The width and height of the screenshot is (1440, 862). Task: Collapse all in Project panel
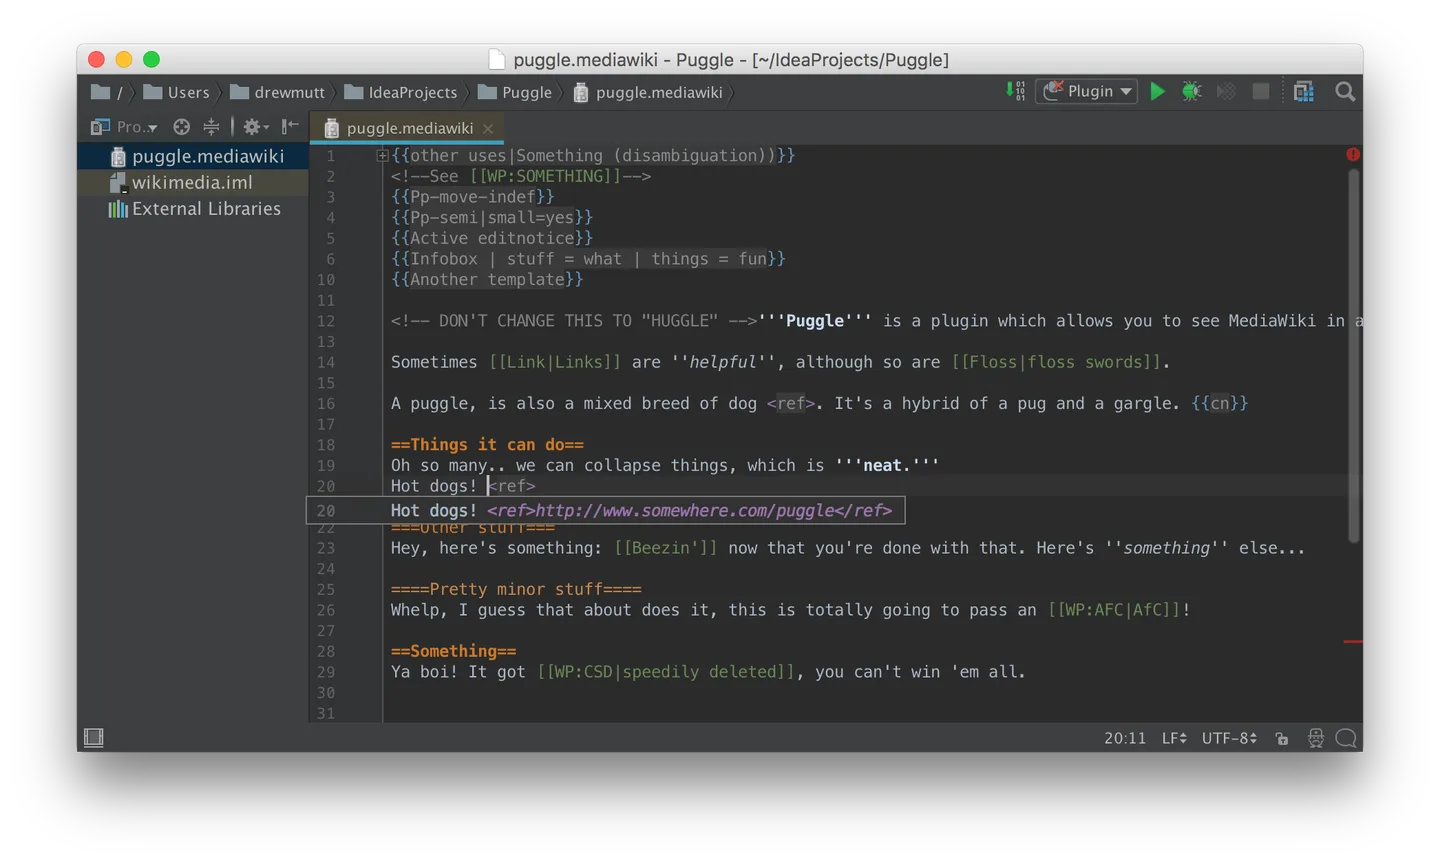pos(211,127)
